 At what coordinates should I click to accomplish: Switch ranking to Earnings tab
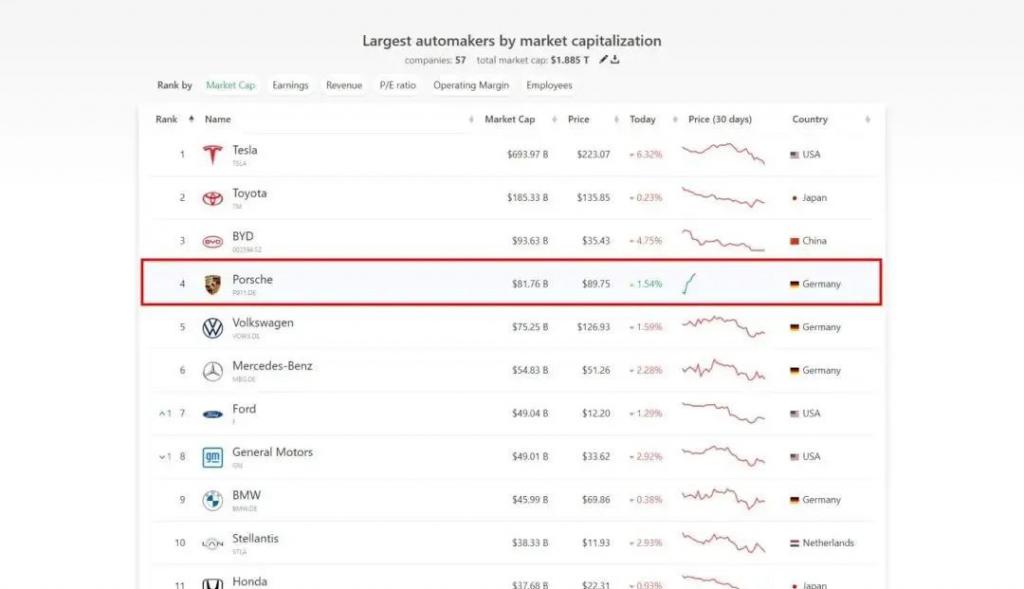pyautogui.click(x=290, y=86)
